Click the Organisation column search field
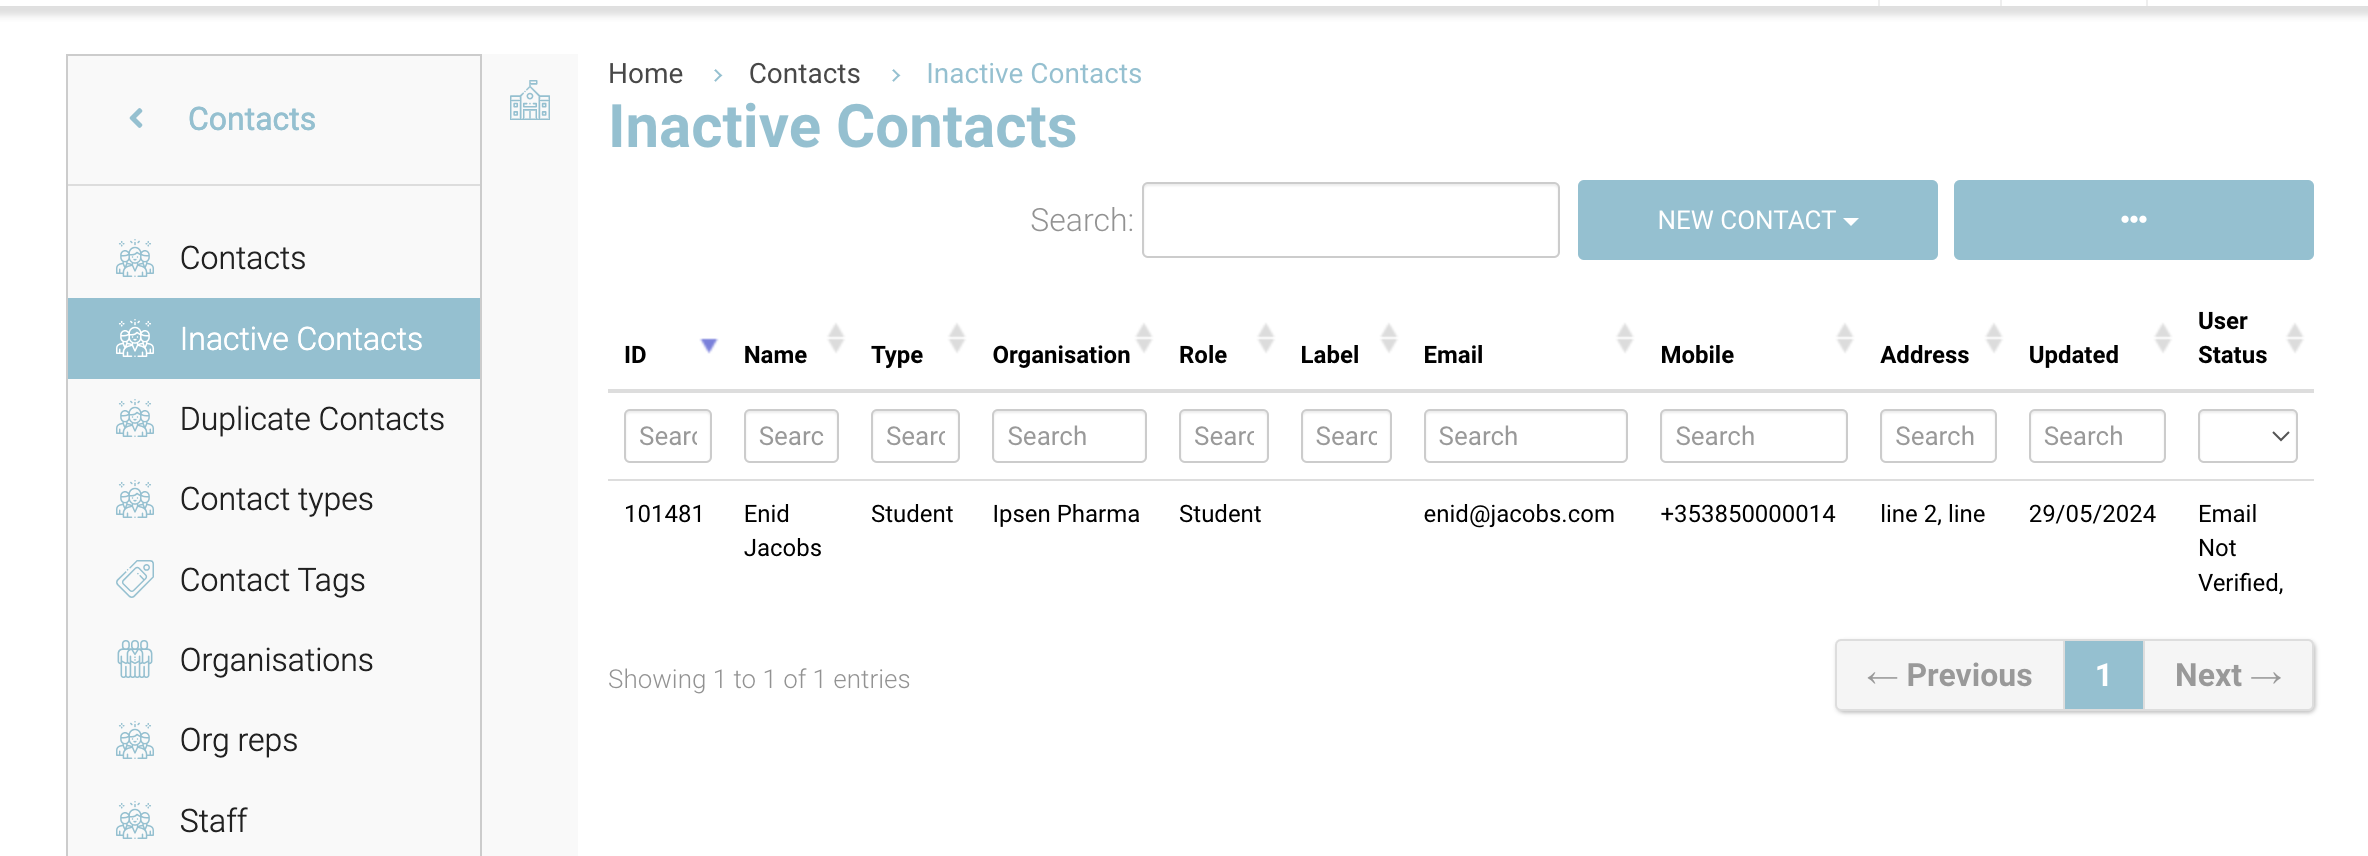This screenshot has width=2368, height=856. [1068, 436]
